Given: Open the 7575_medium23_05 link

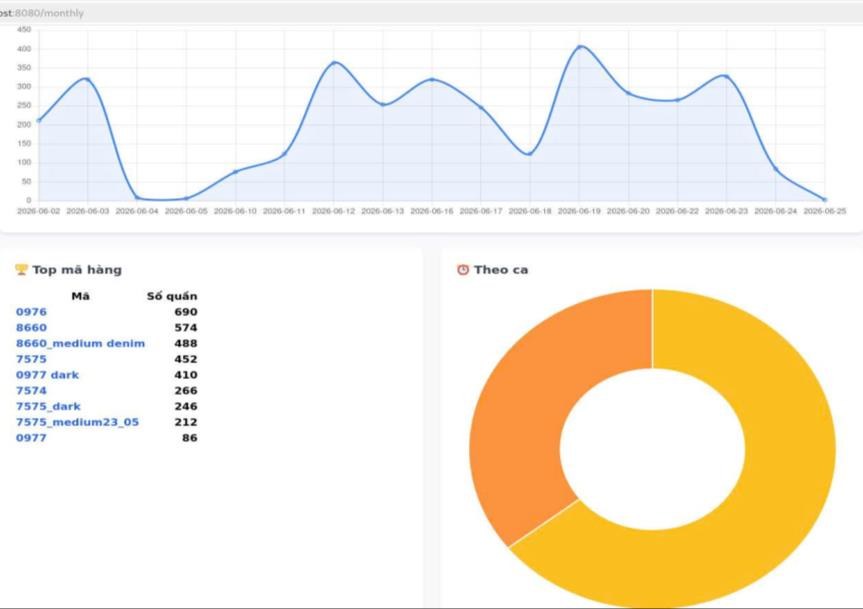Looking at the screenshot, I should click(x=78, y=423).
